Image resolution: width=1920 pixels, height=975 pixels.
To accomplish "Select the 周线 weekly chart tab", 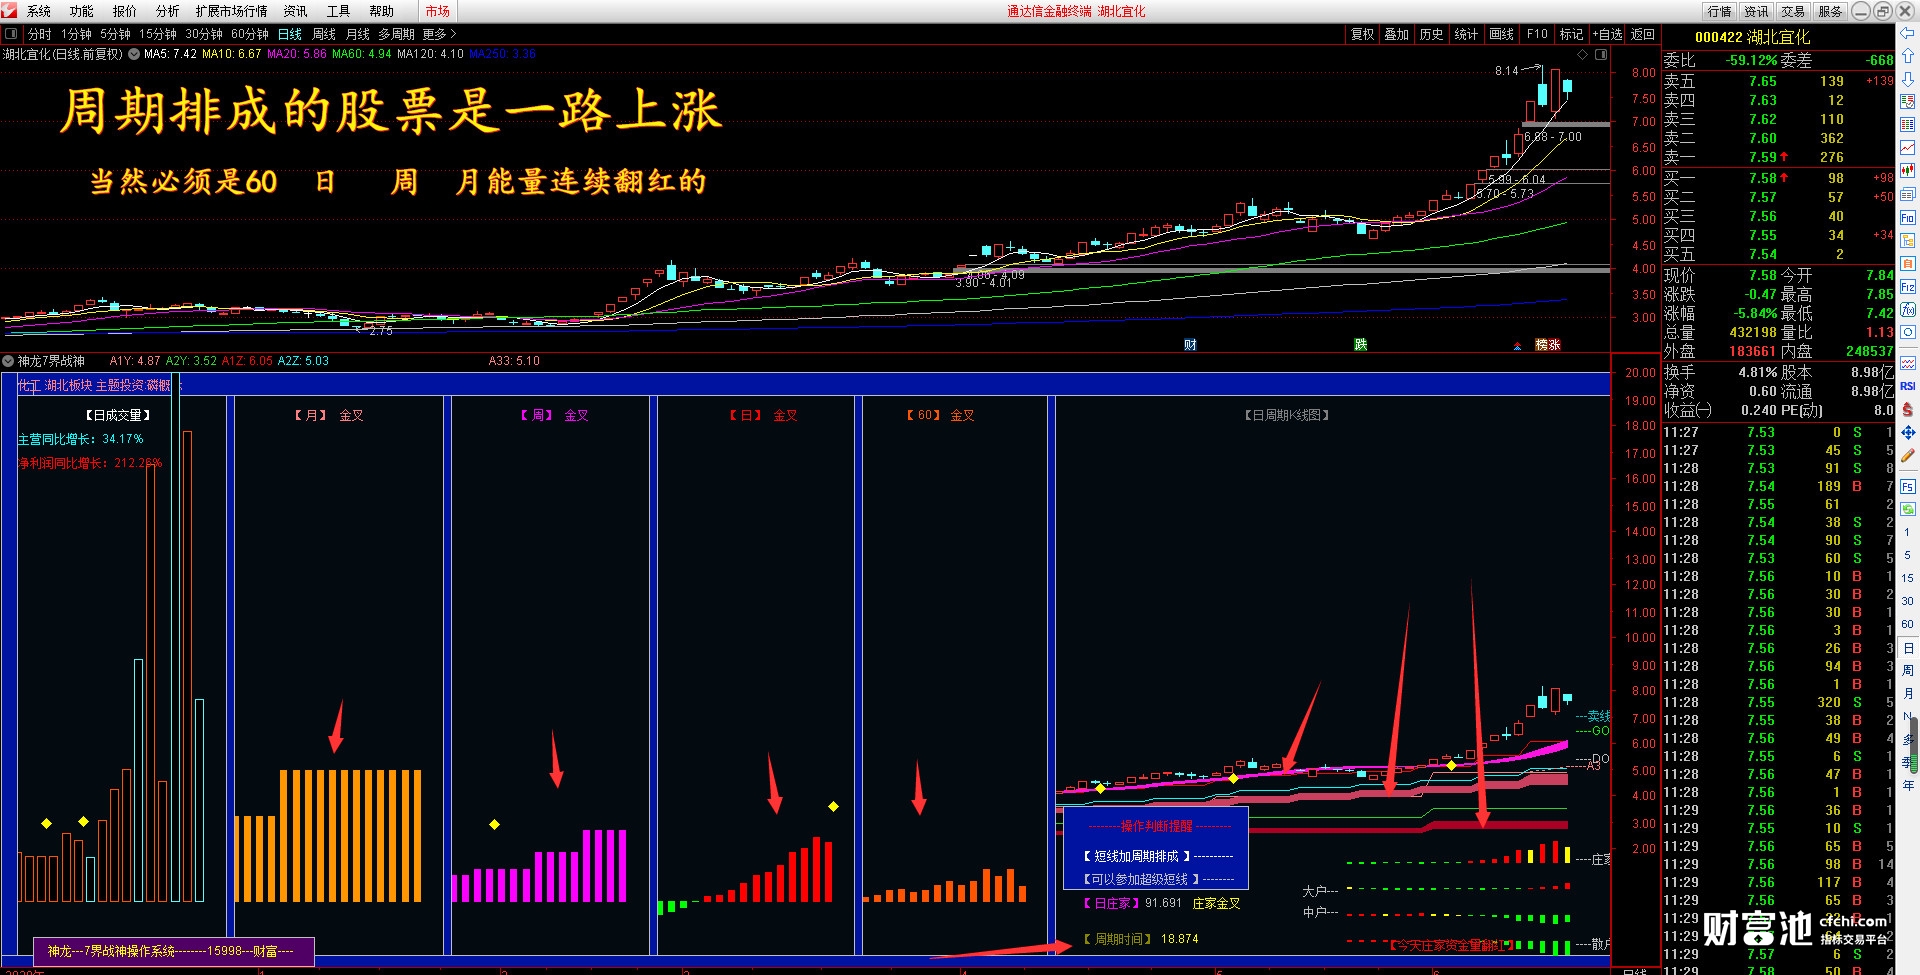I will click(x=324, y=34).
